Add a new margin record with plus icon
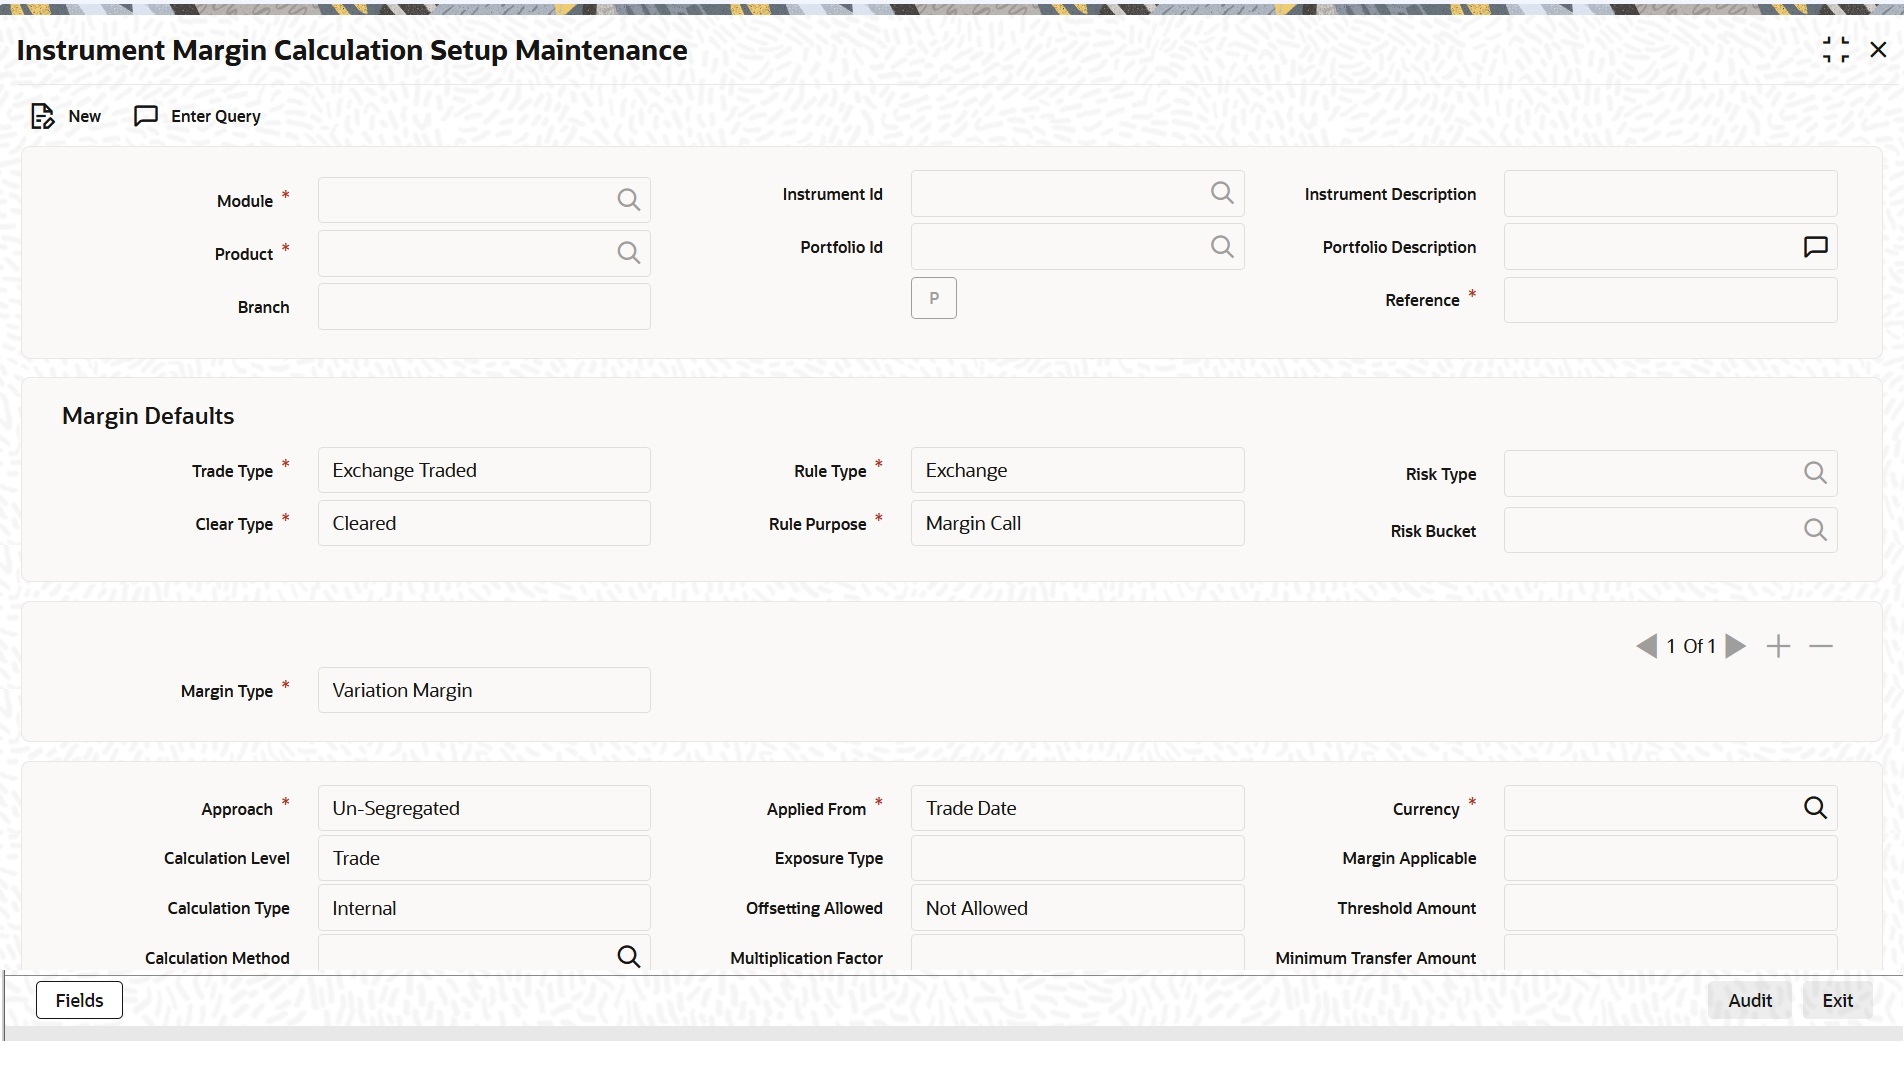 [x=1778, y=646]
